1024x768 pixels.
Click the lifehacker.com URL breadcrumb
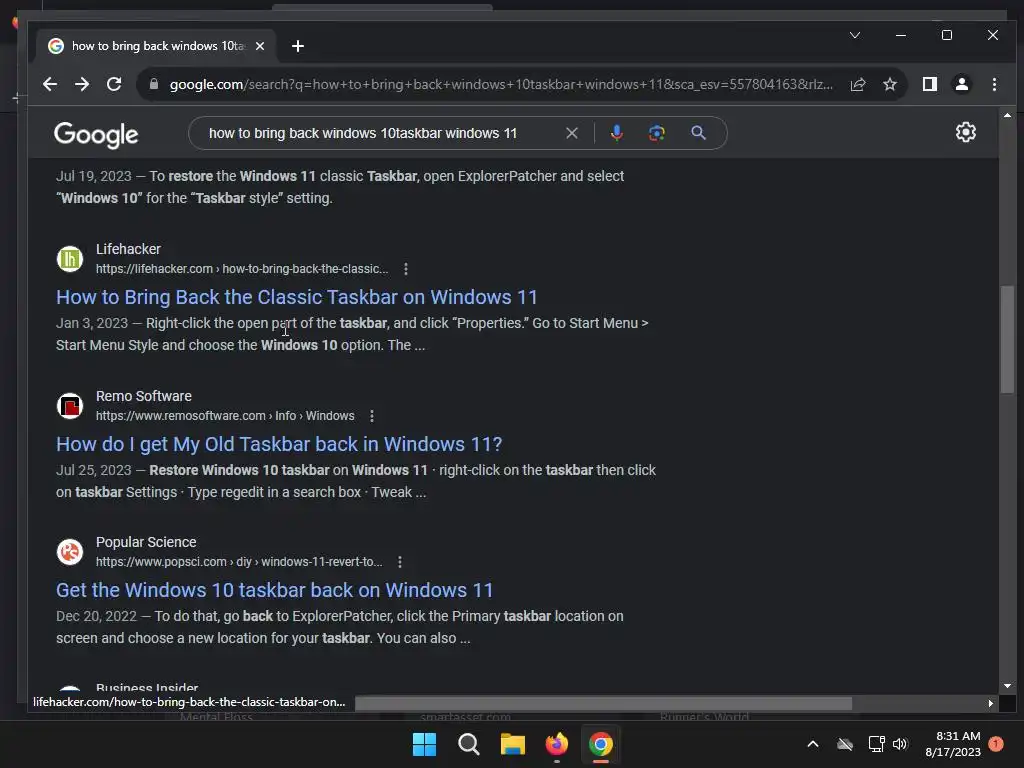[x=242, y=269]
